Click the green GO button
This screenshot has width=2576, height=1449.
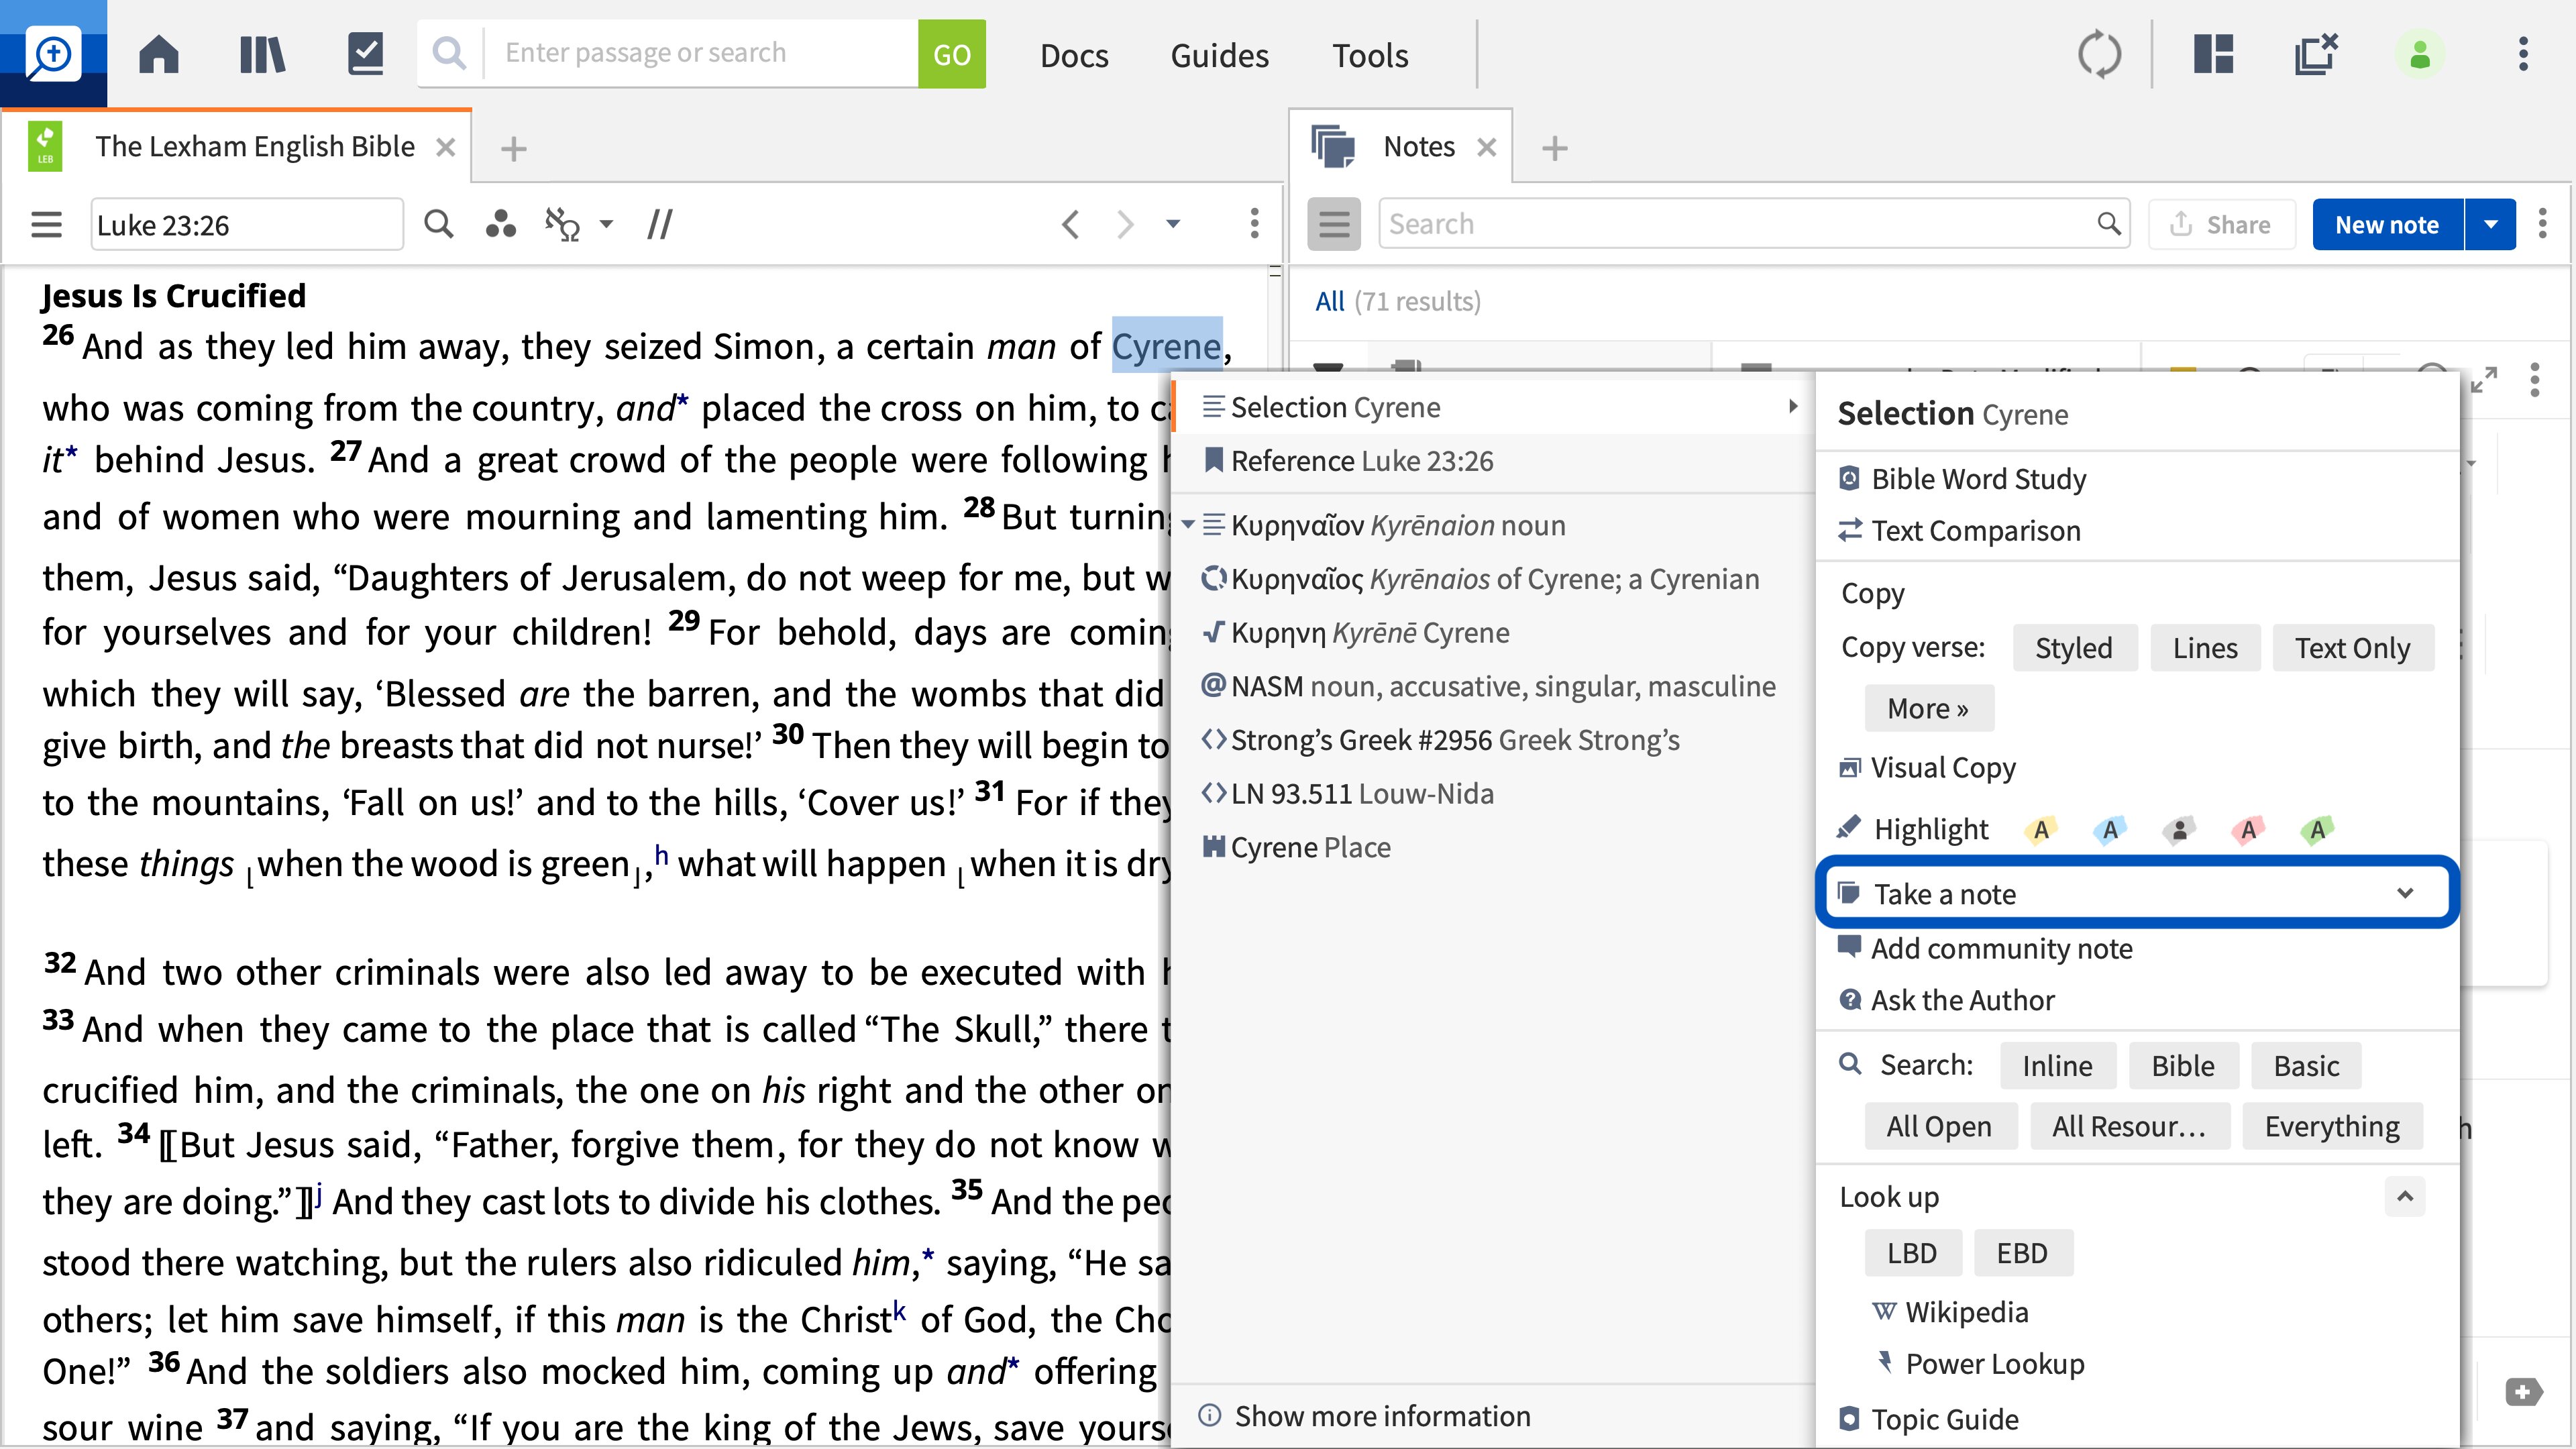point(951,54)
